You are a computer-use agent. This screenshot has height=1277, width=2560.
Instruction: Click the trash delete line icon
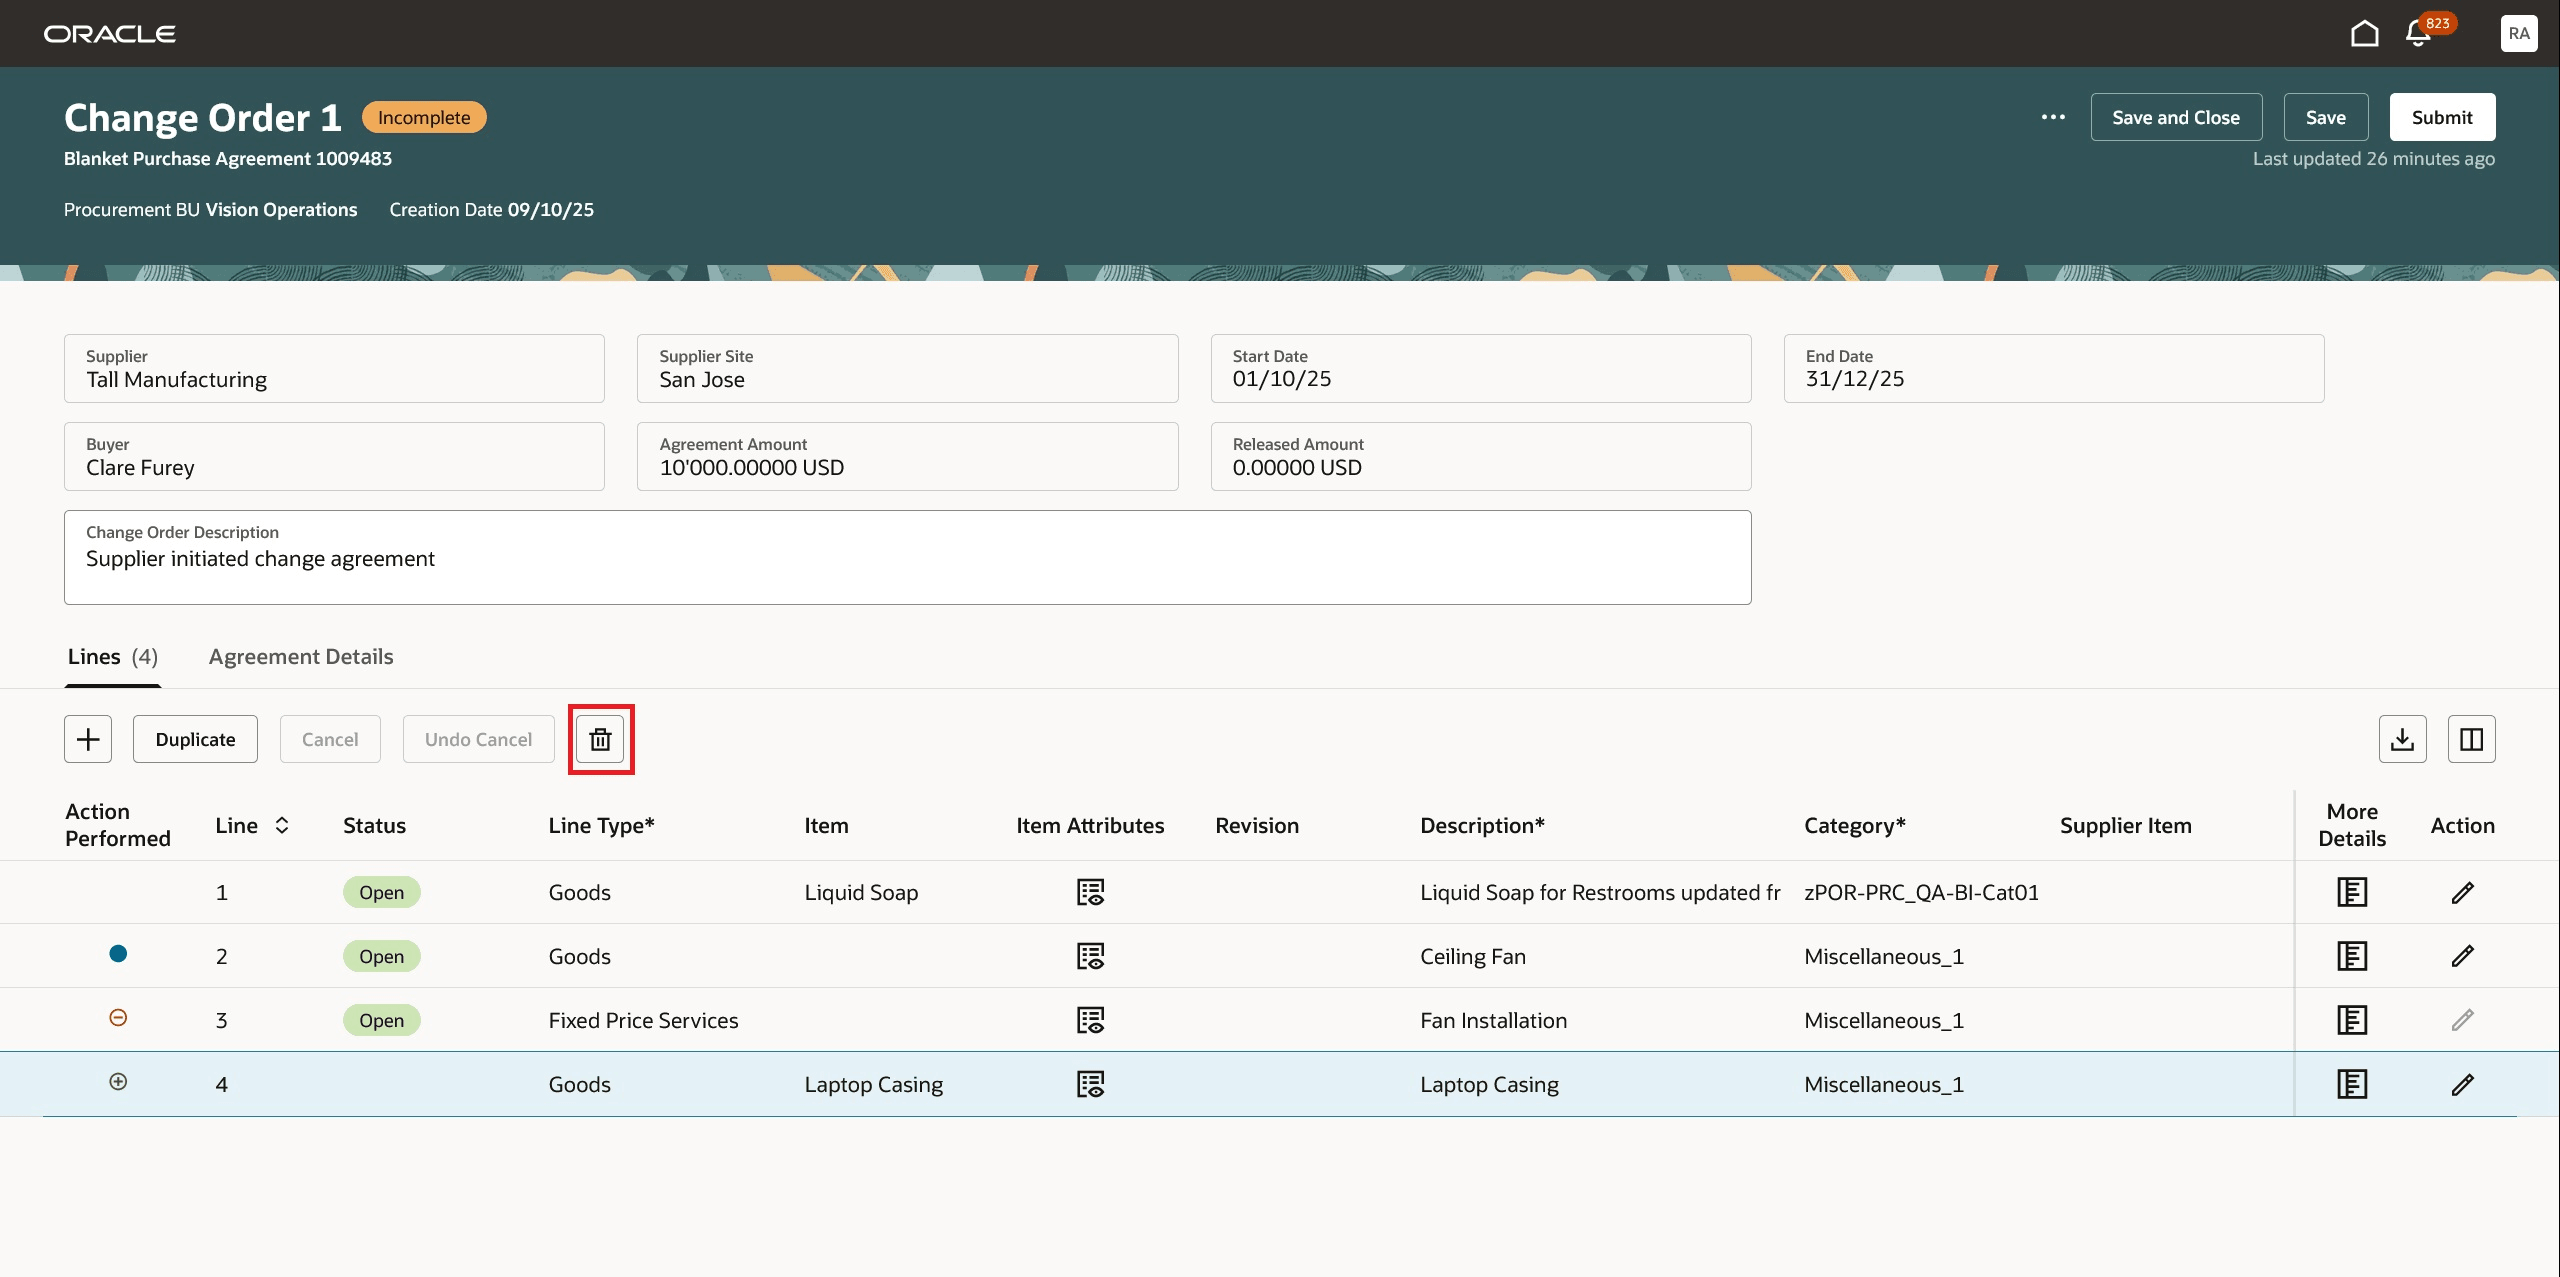coord(600,739)
